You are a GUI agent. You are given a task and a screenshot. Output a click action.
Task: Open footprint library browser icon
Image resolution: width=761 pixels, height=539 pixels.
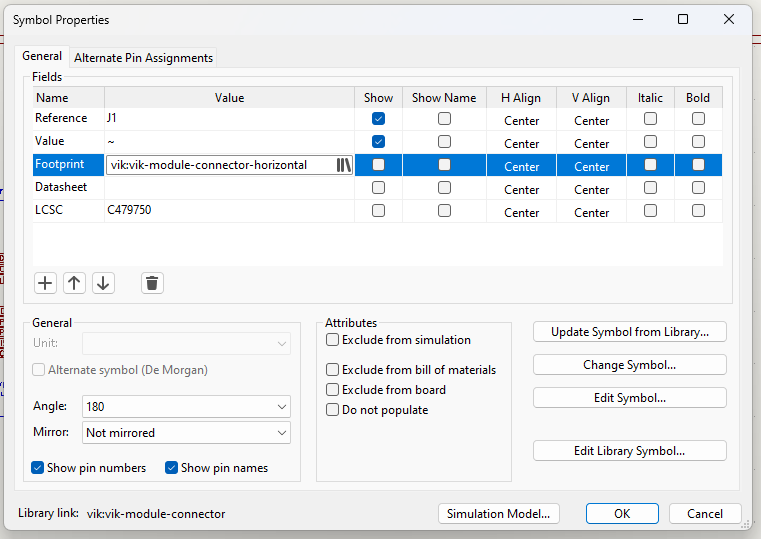coord(344,165)
